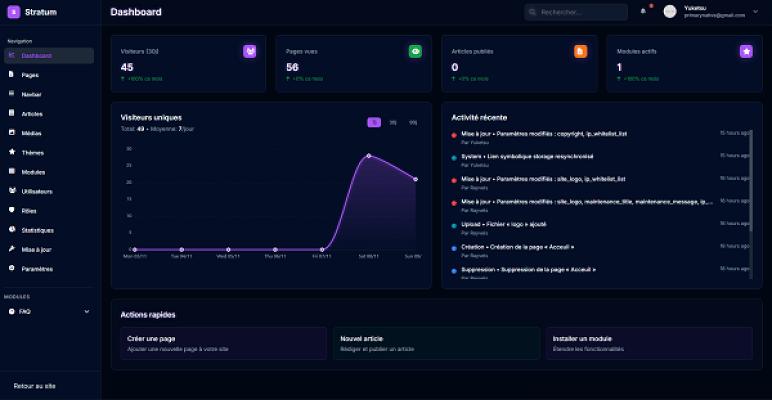Click the activity list scrollbar
772x400 pixels.
[x=751, y=182]
